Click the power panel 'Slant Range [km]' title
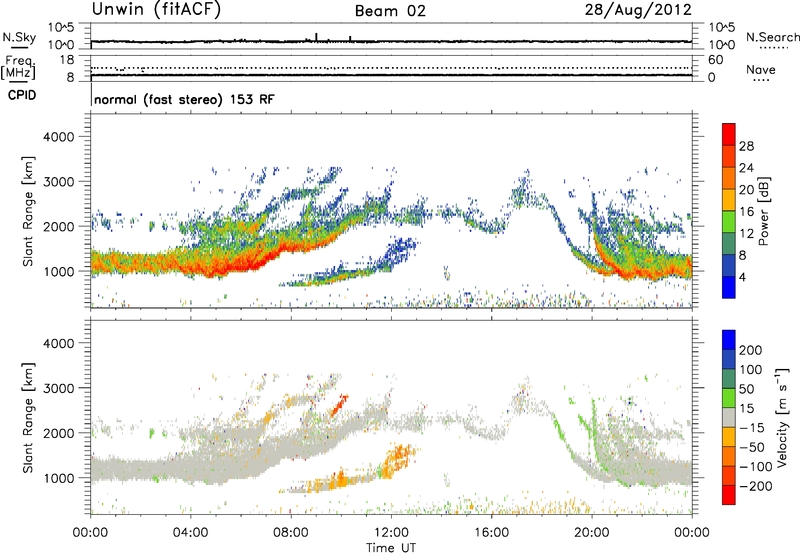800x554 pixels. (x=28, y=211)
